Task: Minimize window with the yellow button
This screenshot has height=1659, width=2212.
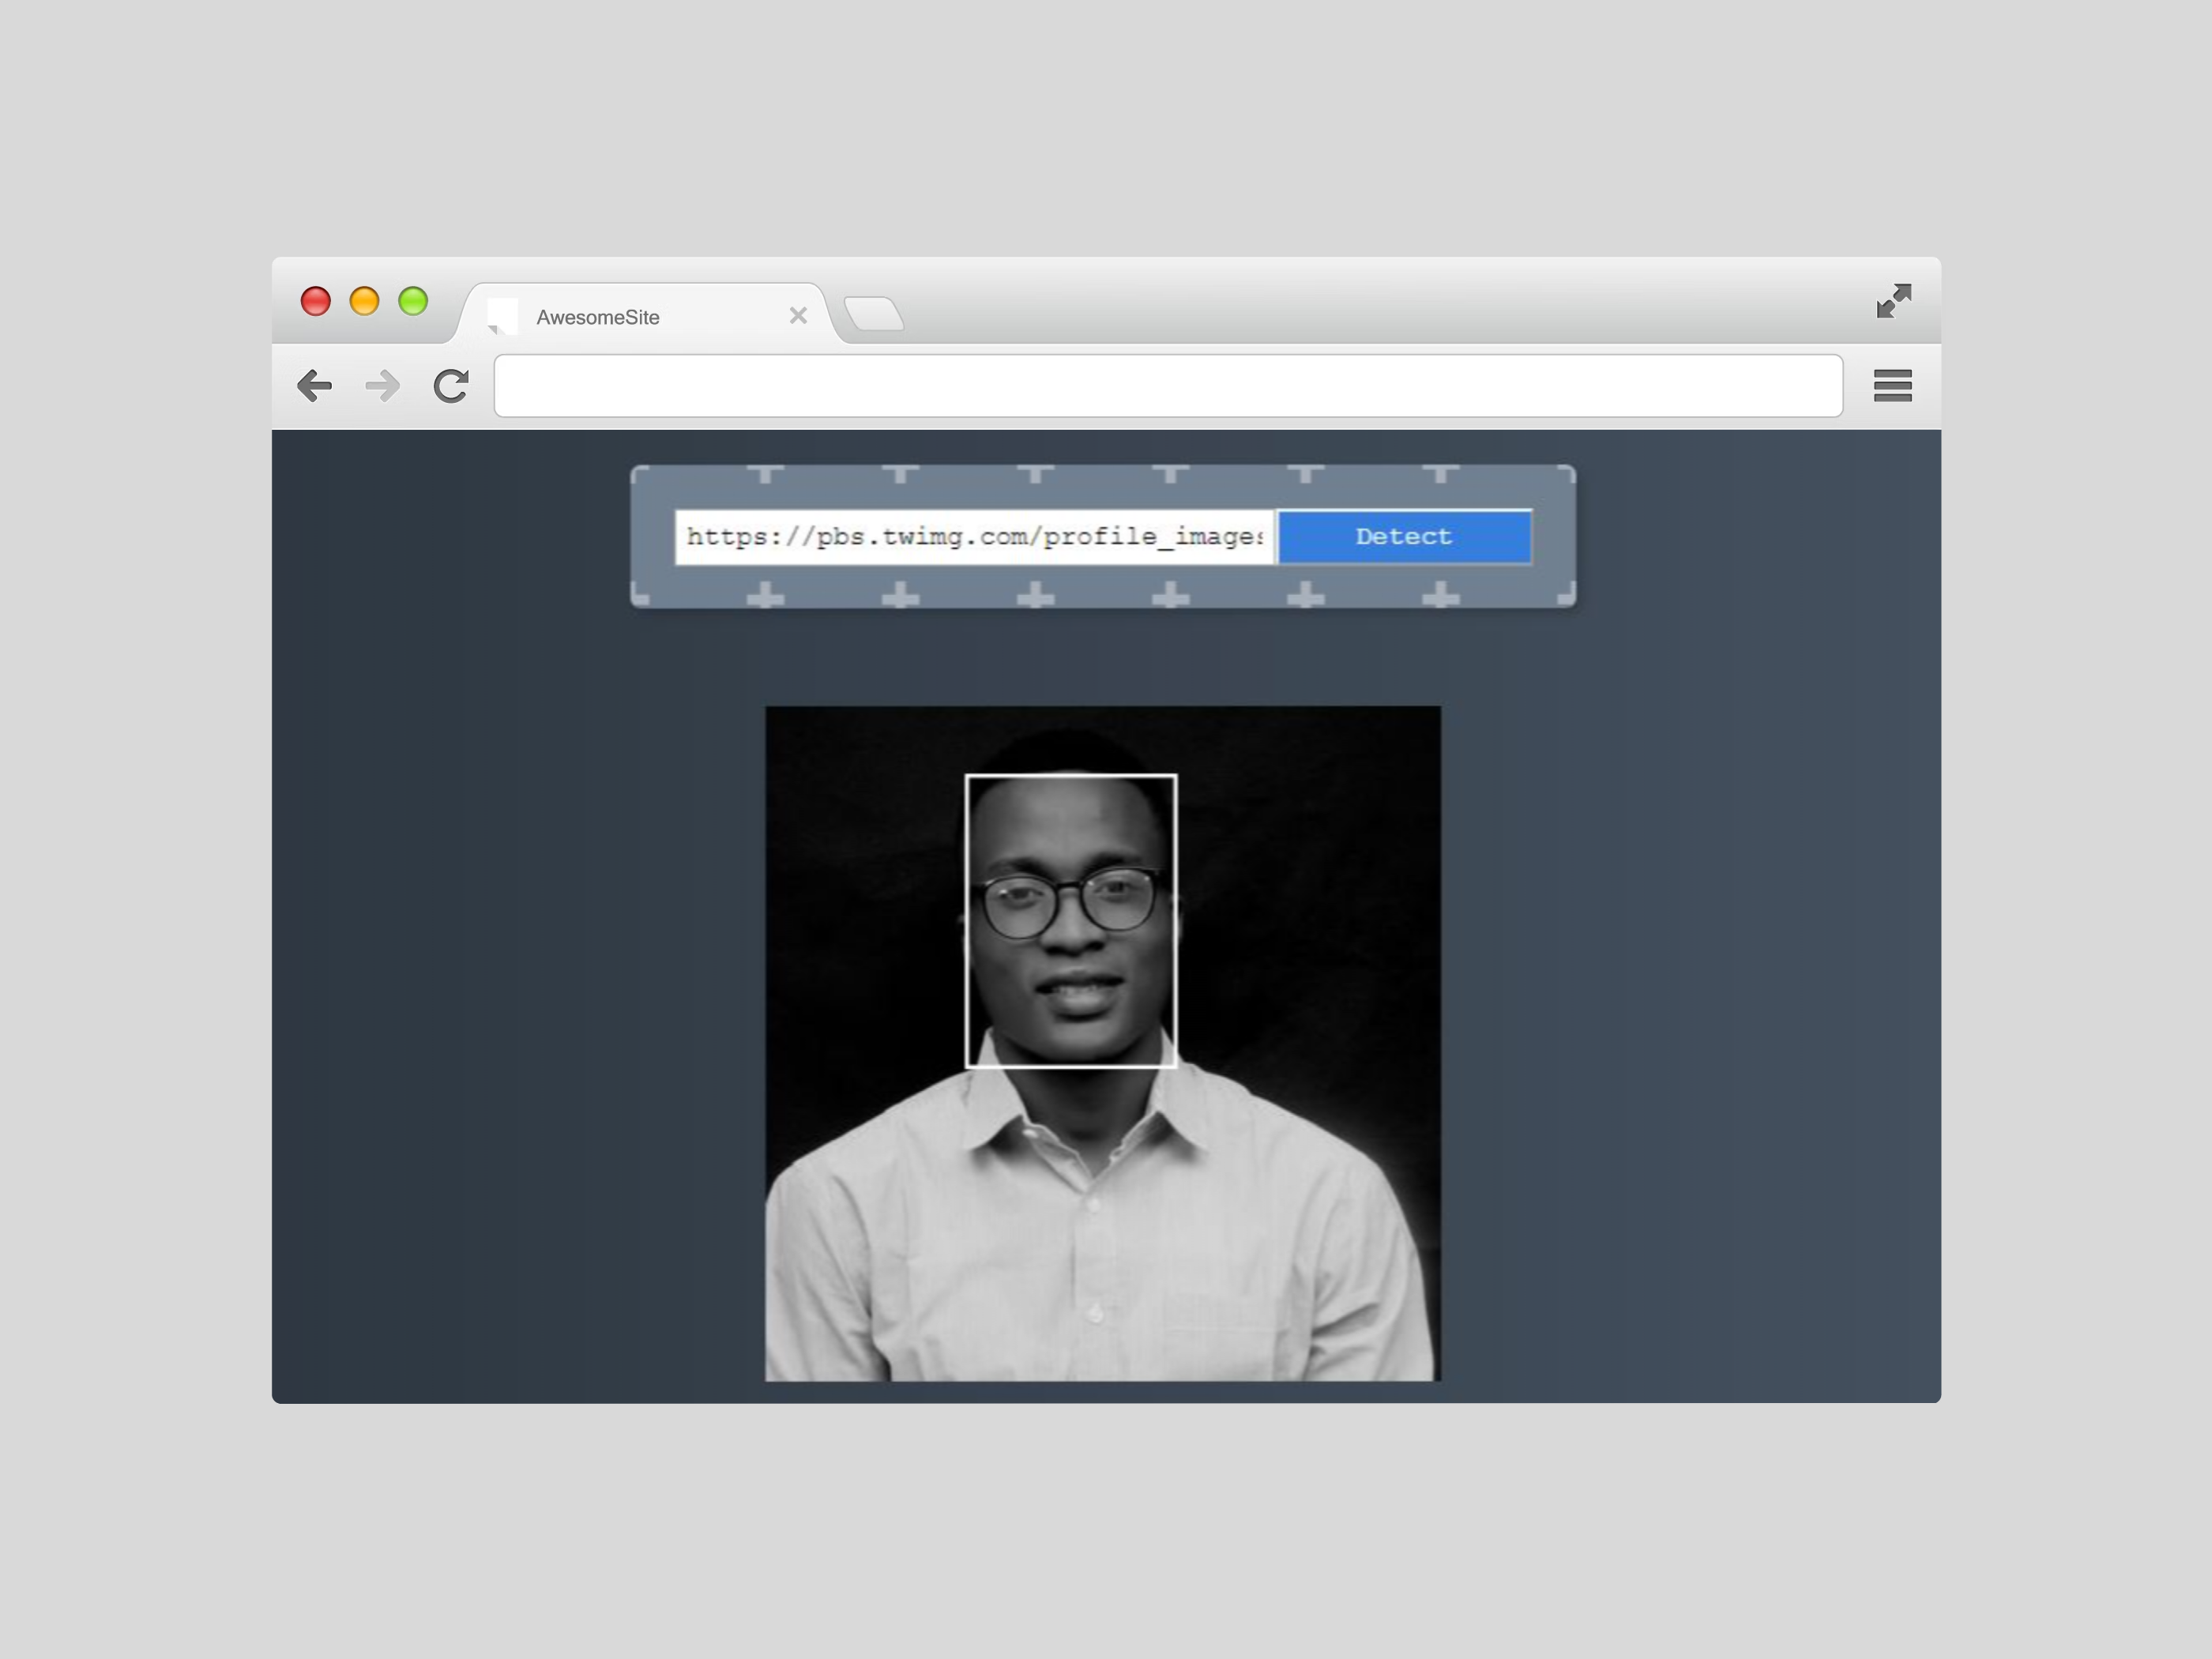Action: [365, 301]
